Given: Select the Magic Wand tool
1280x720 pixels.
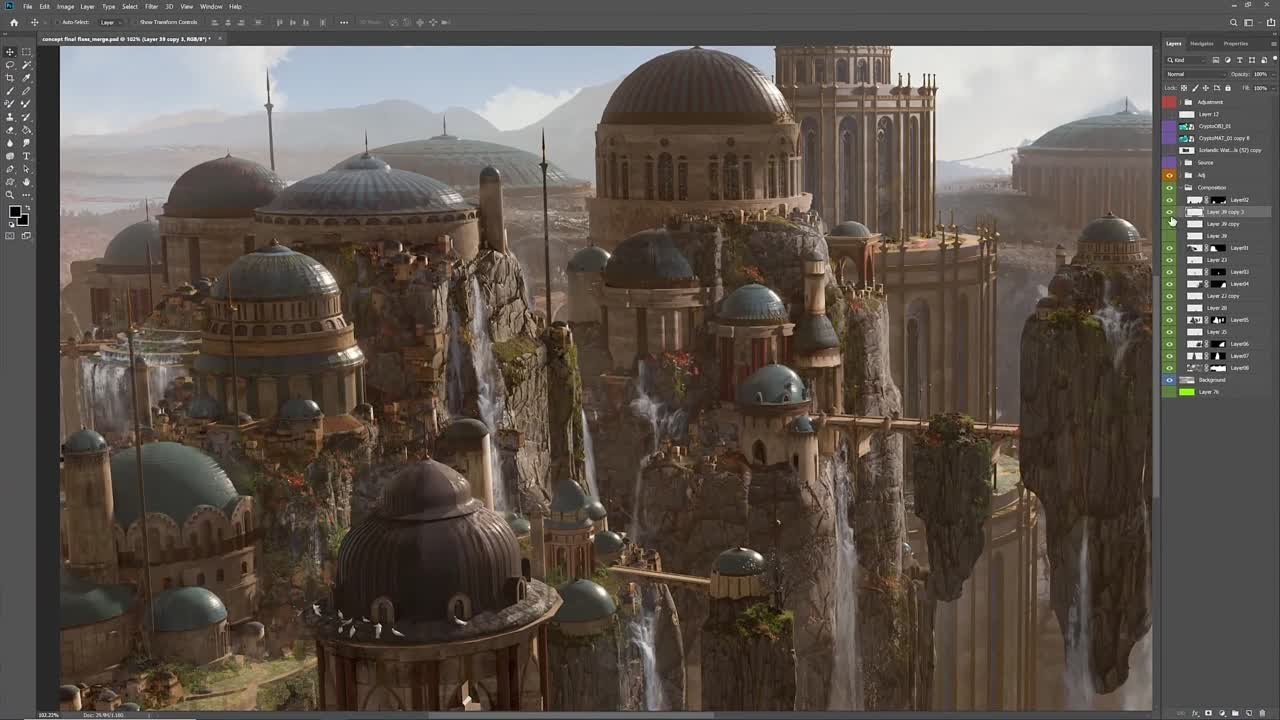Looking at the screenshot, I should (x=26, y=65).
